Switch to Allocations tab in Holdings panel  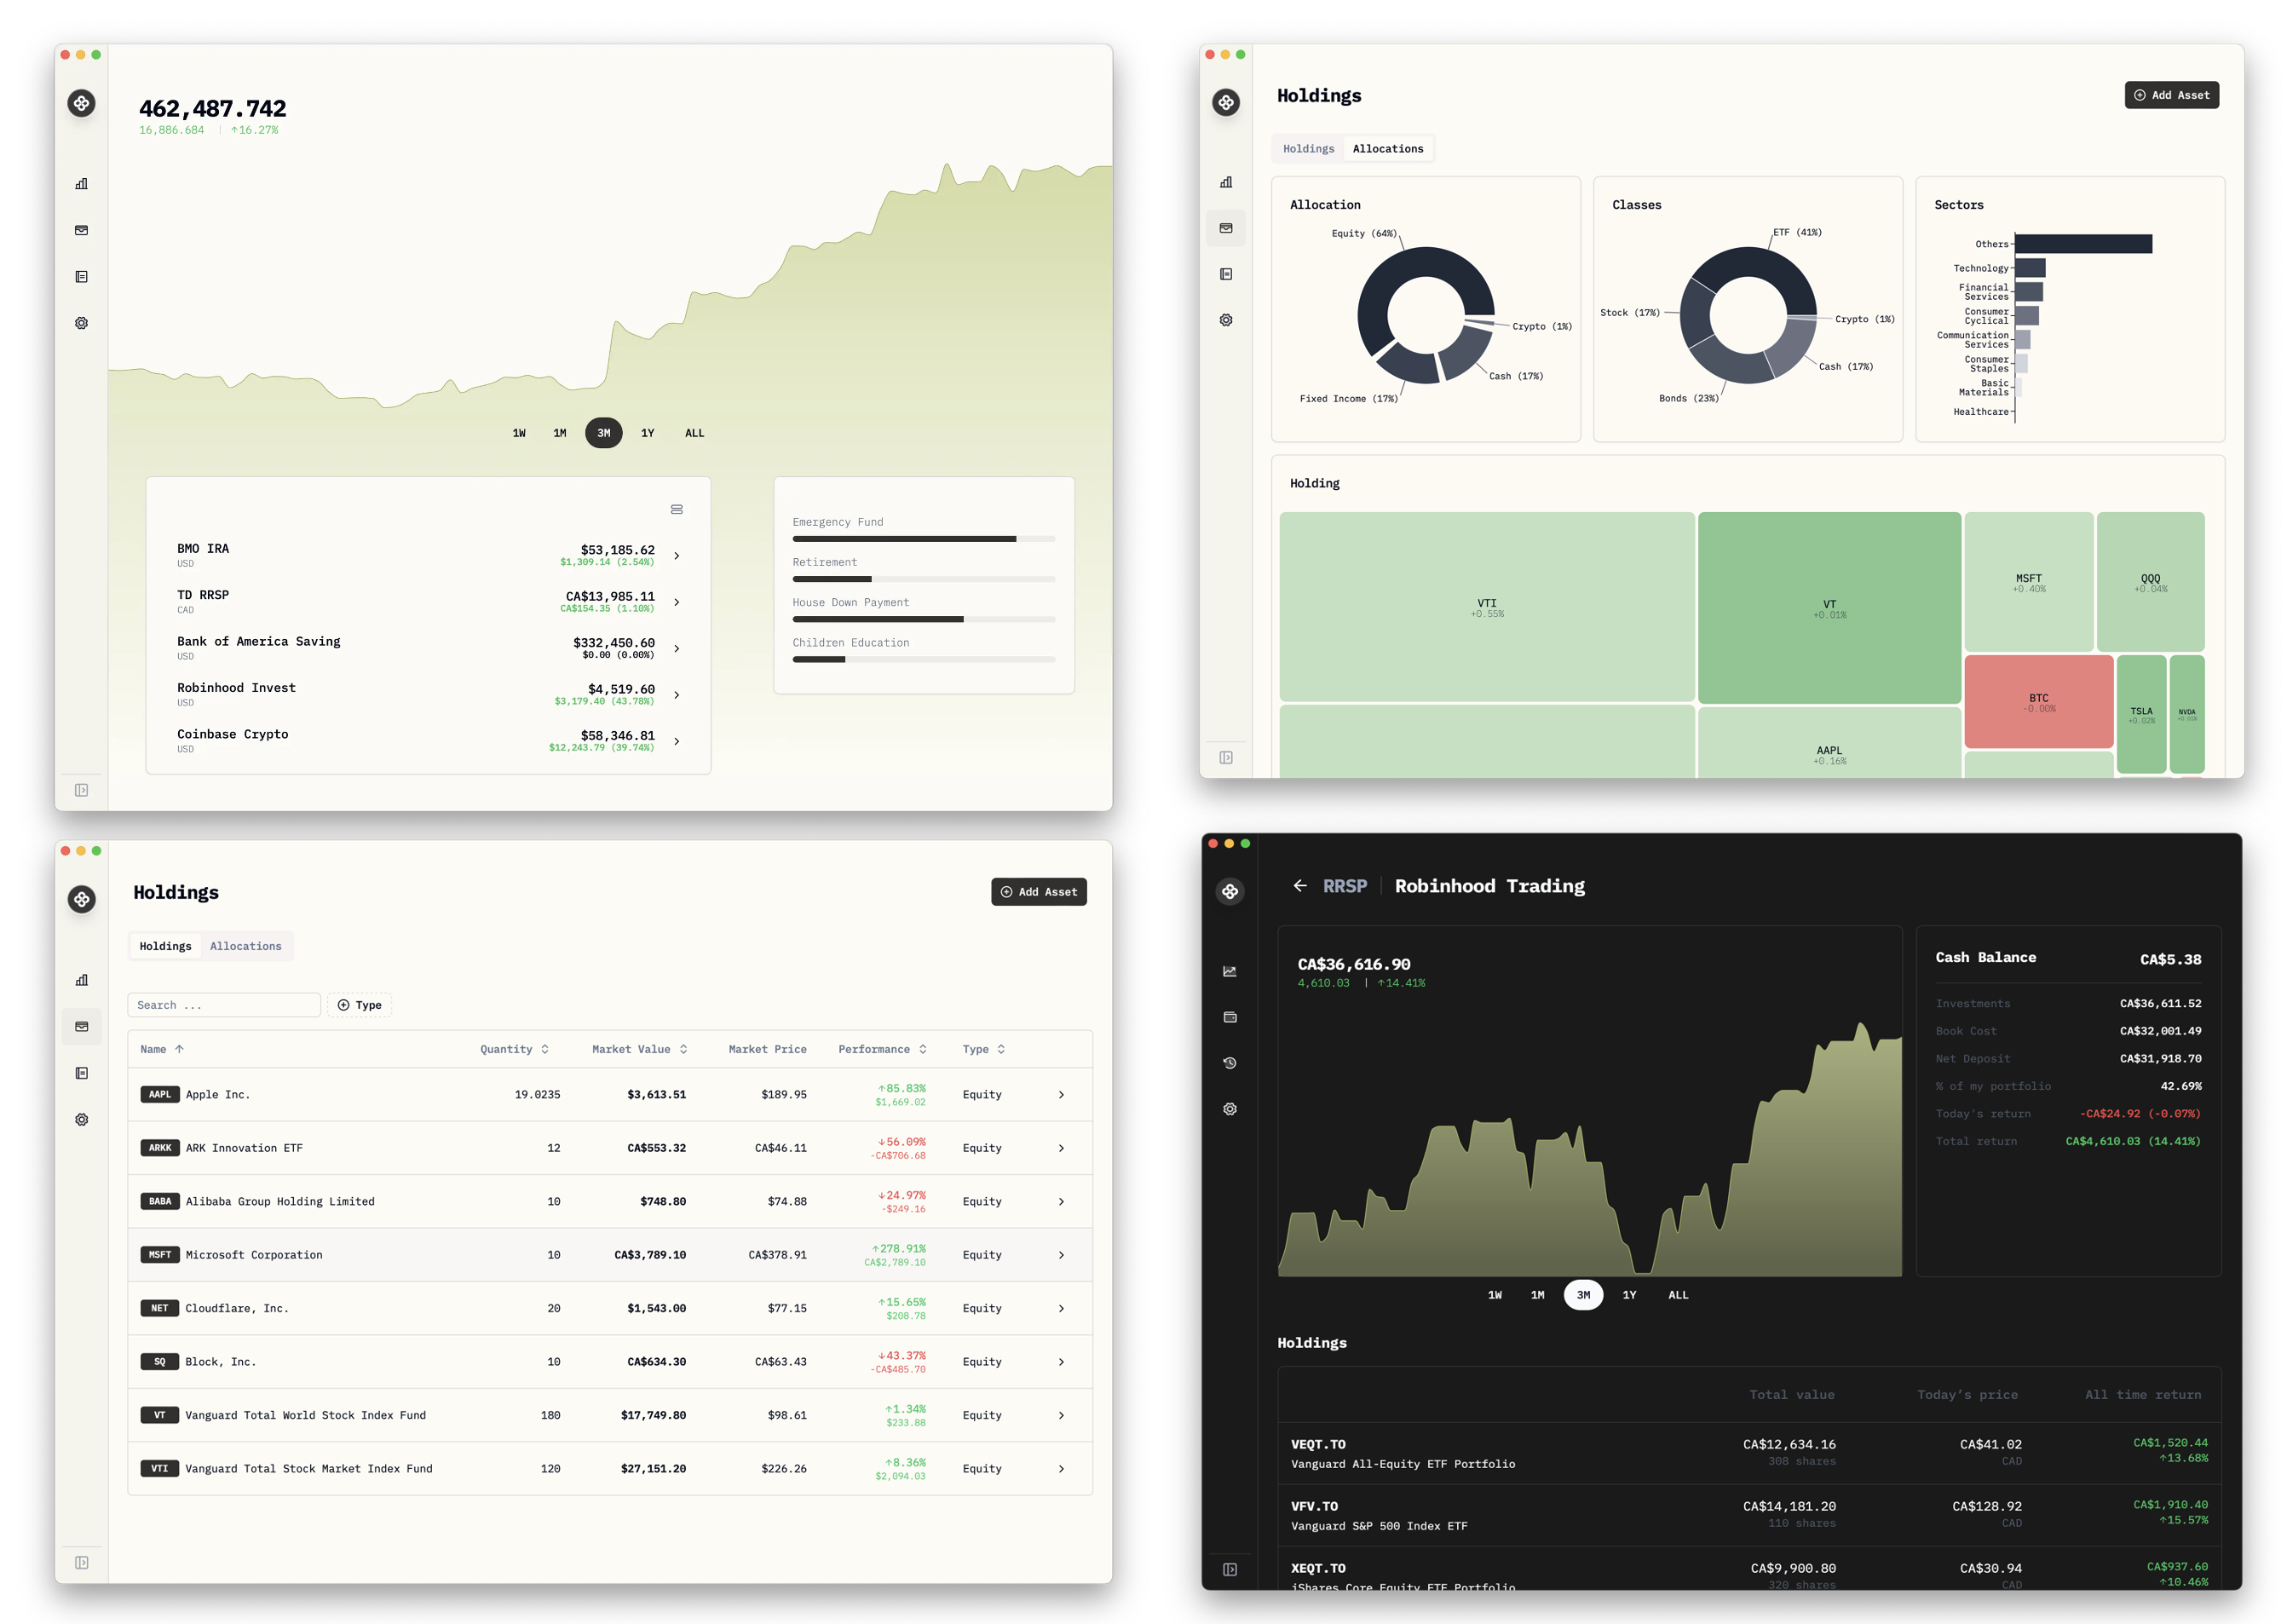(x=246, y=946)
